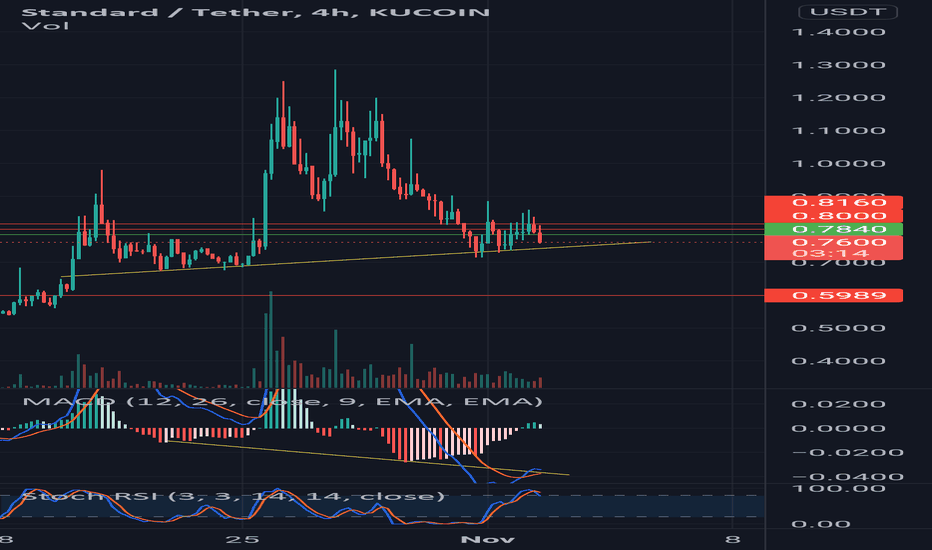Click the 8 date label right of Nov
Image resolution: width=932 pixels, height=550 pixels.
[x=733, y=539]
